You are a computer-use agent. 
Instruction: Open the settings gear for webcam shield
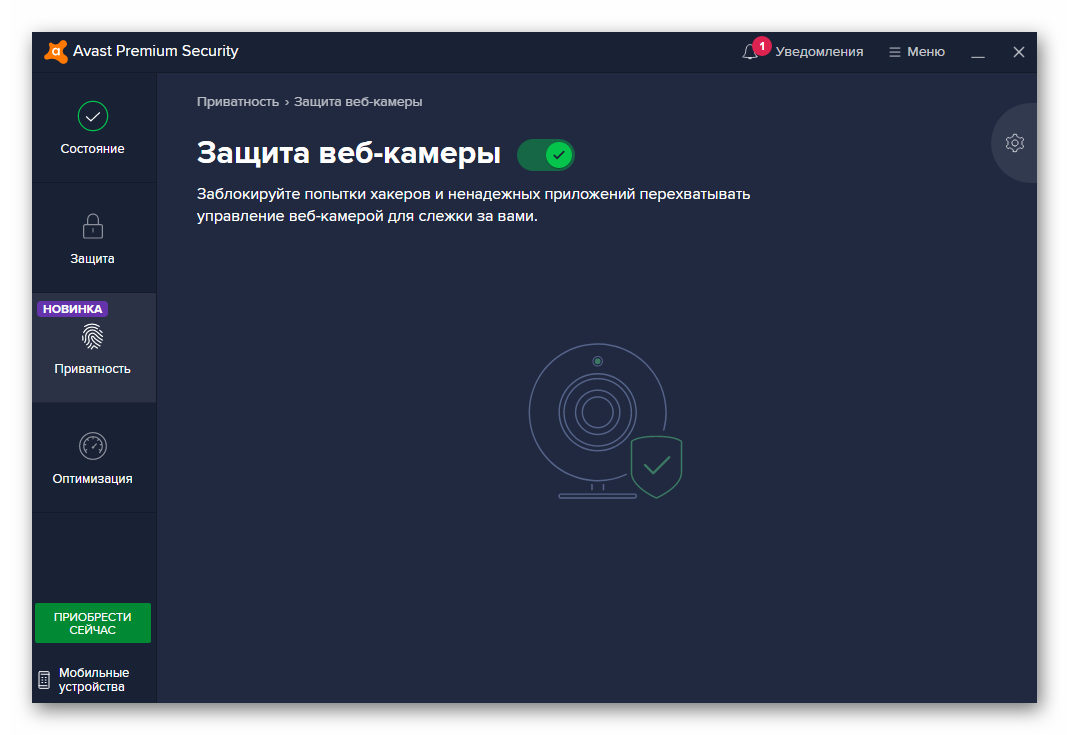[x=1014, y=142]
